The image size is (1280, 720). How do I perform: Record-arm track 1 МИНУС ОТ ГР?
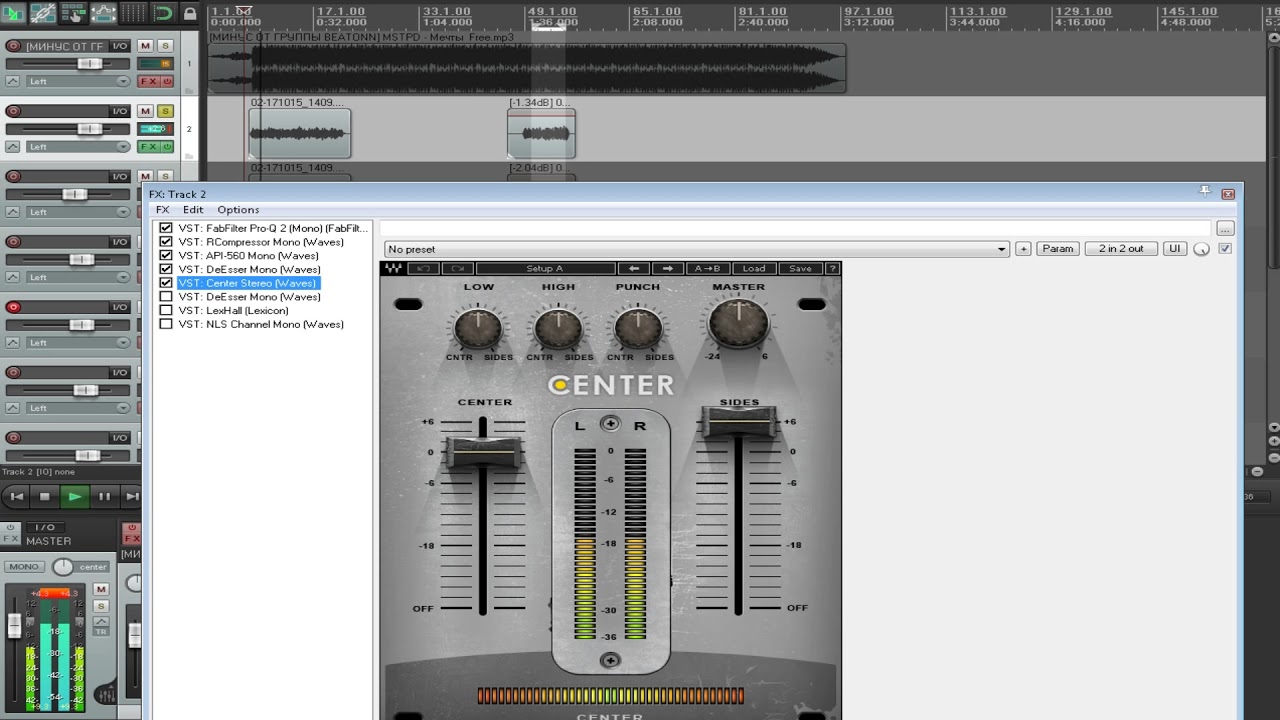pos(14,46)
